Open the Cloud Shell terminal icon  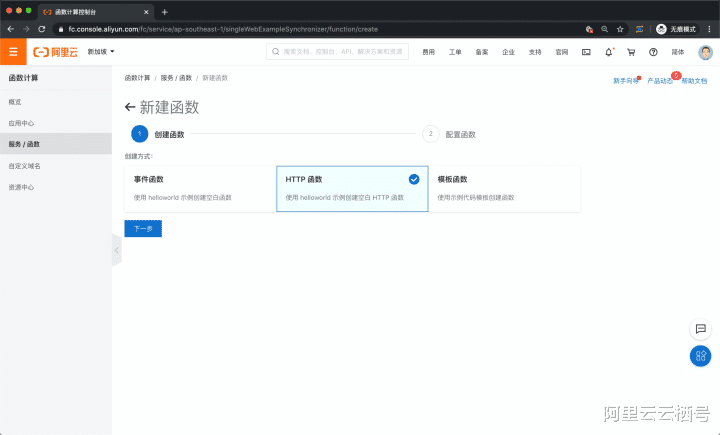pyautogui.click(x=586, y=52)
